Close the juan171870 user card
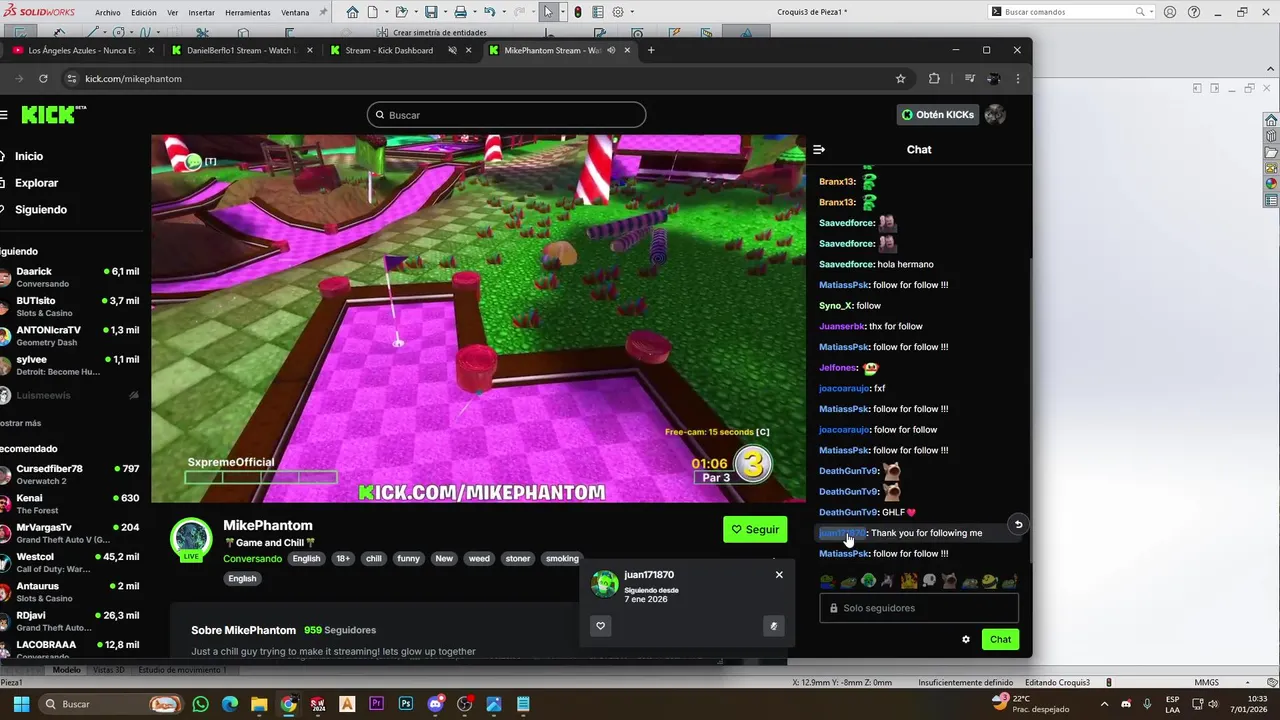Screen dimensions: 1280x720 (x=779, y=575)
